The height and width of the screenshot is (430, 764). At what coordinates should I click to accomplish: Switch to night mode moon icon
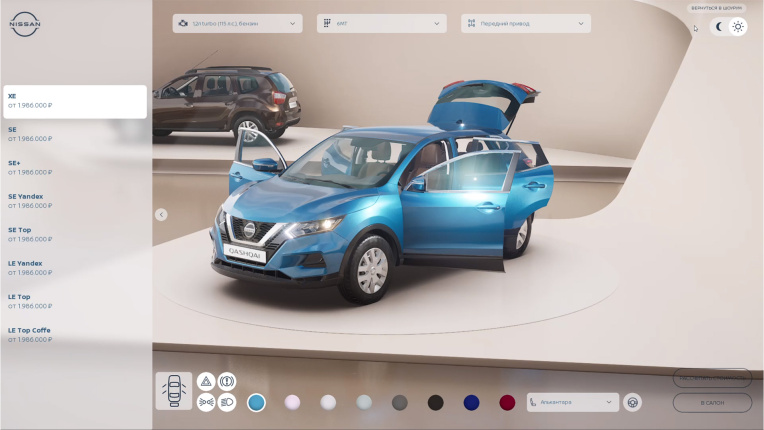click(719, 27)
